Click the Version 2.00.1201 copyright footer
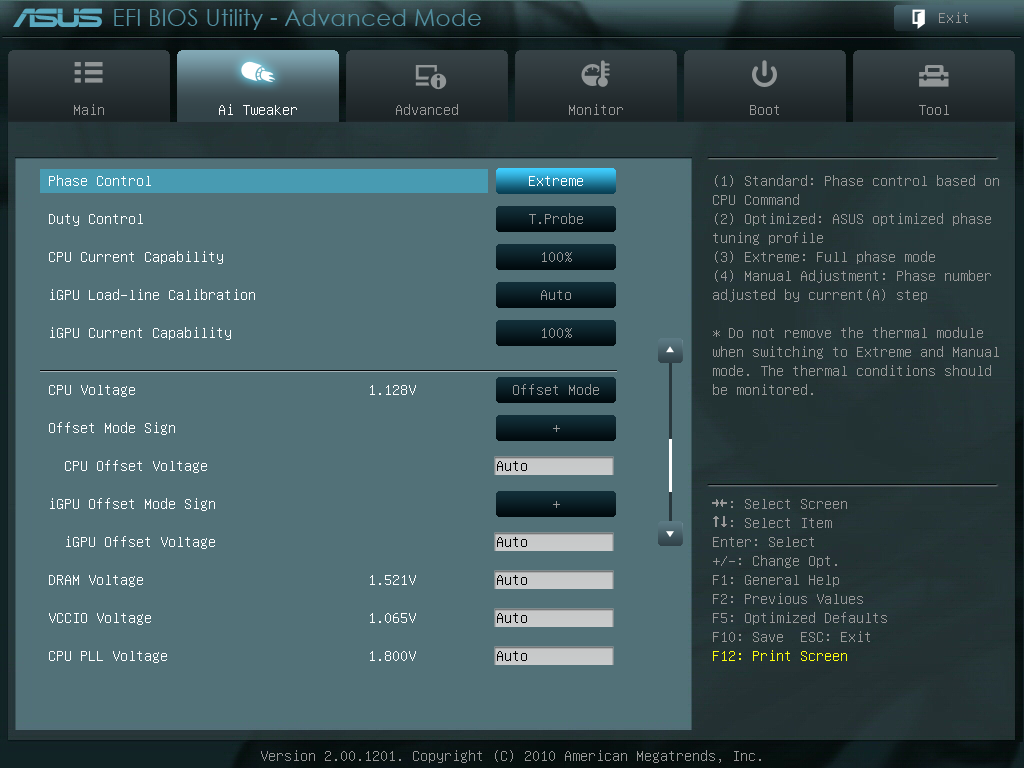This screenshot has height=768, width=1024. click(511, 756)
